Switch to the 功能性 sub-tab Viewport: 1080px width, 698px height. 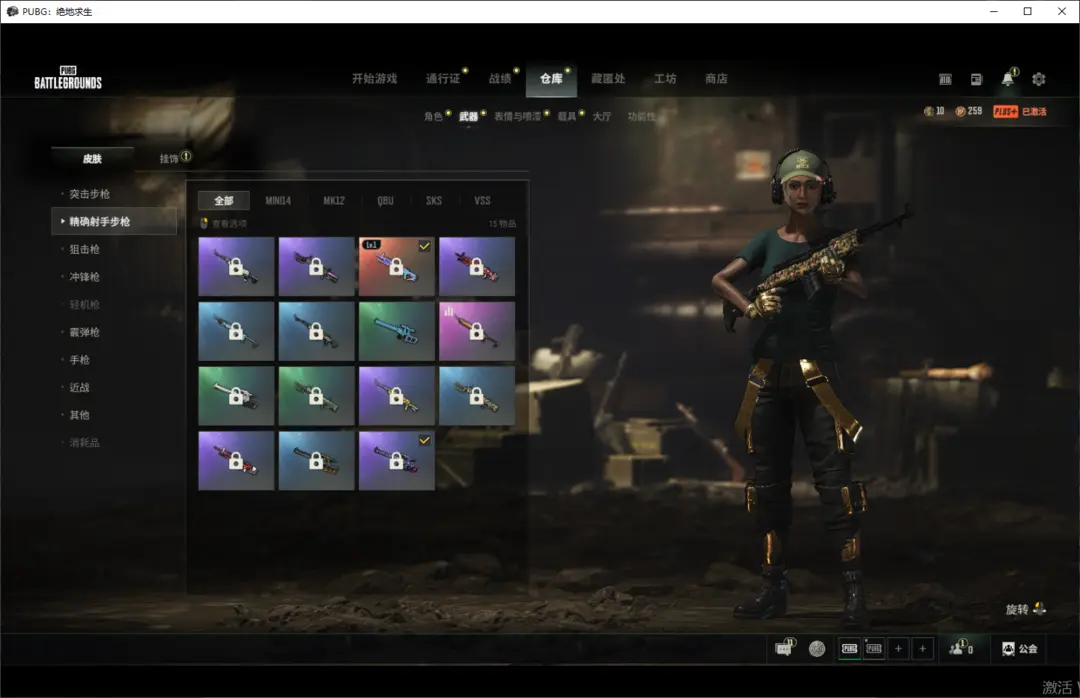[641, 116]
